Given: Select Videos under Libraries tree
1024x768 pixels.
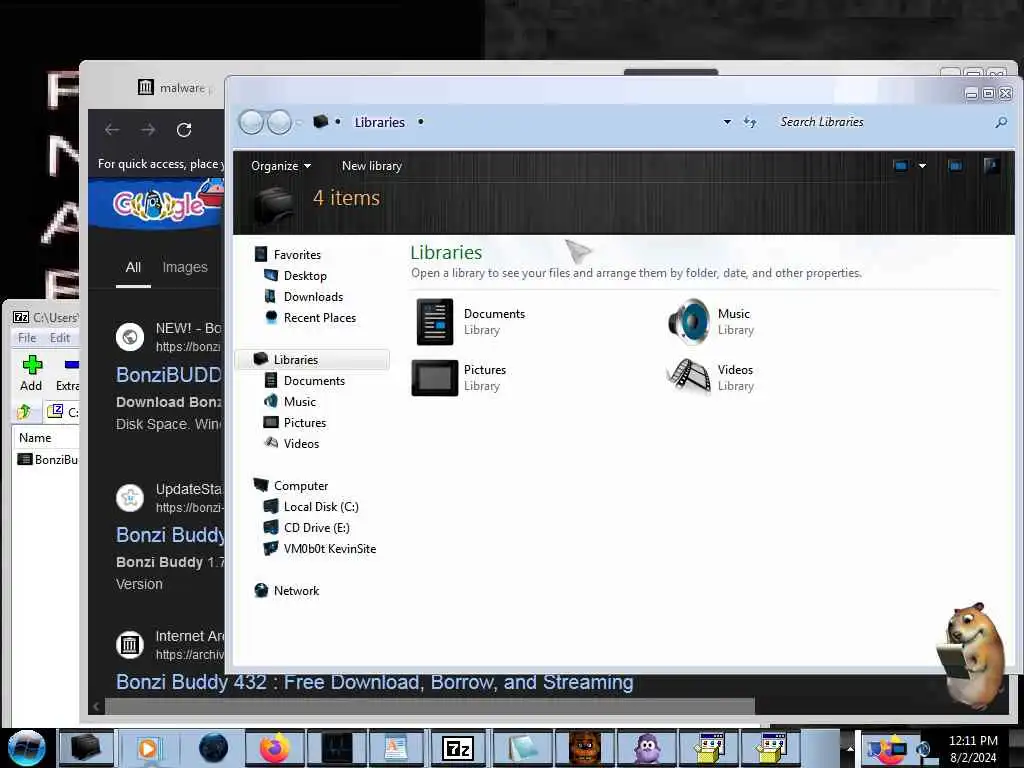Looking at the screenshot, I should coord(301,443).
